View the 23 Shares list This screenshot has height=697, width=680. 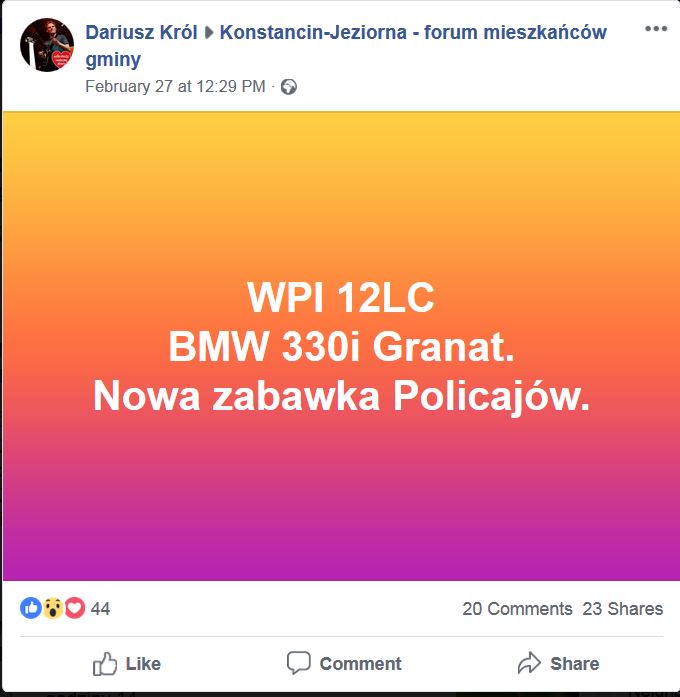point(623,609)
